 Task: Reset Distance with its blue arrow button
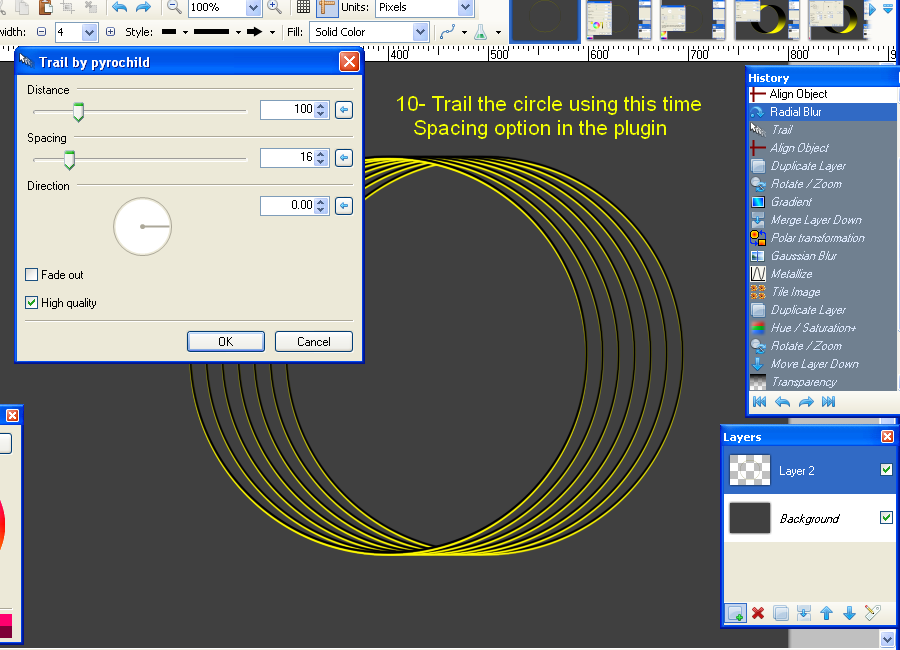[344, 110]
